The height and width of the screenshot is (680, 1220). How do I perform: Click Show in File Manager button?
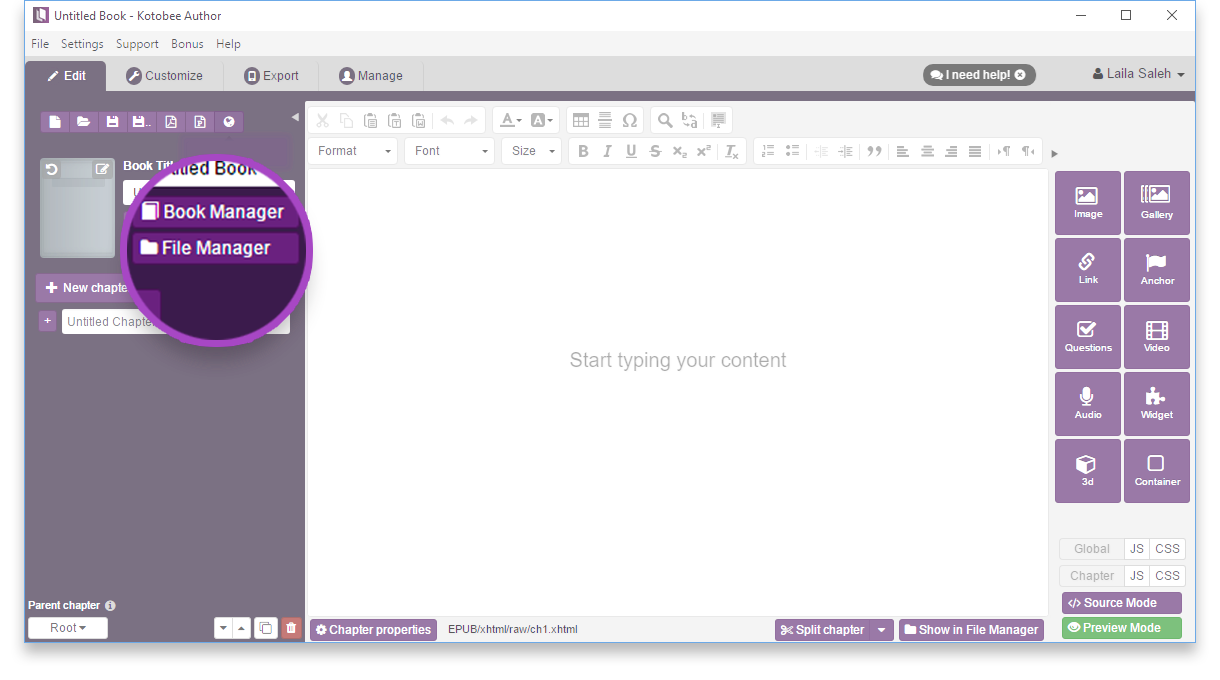(970, 630)
